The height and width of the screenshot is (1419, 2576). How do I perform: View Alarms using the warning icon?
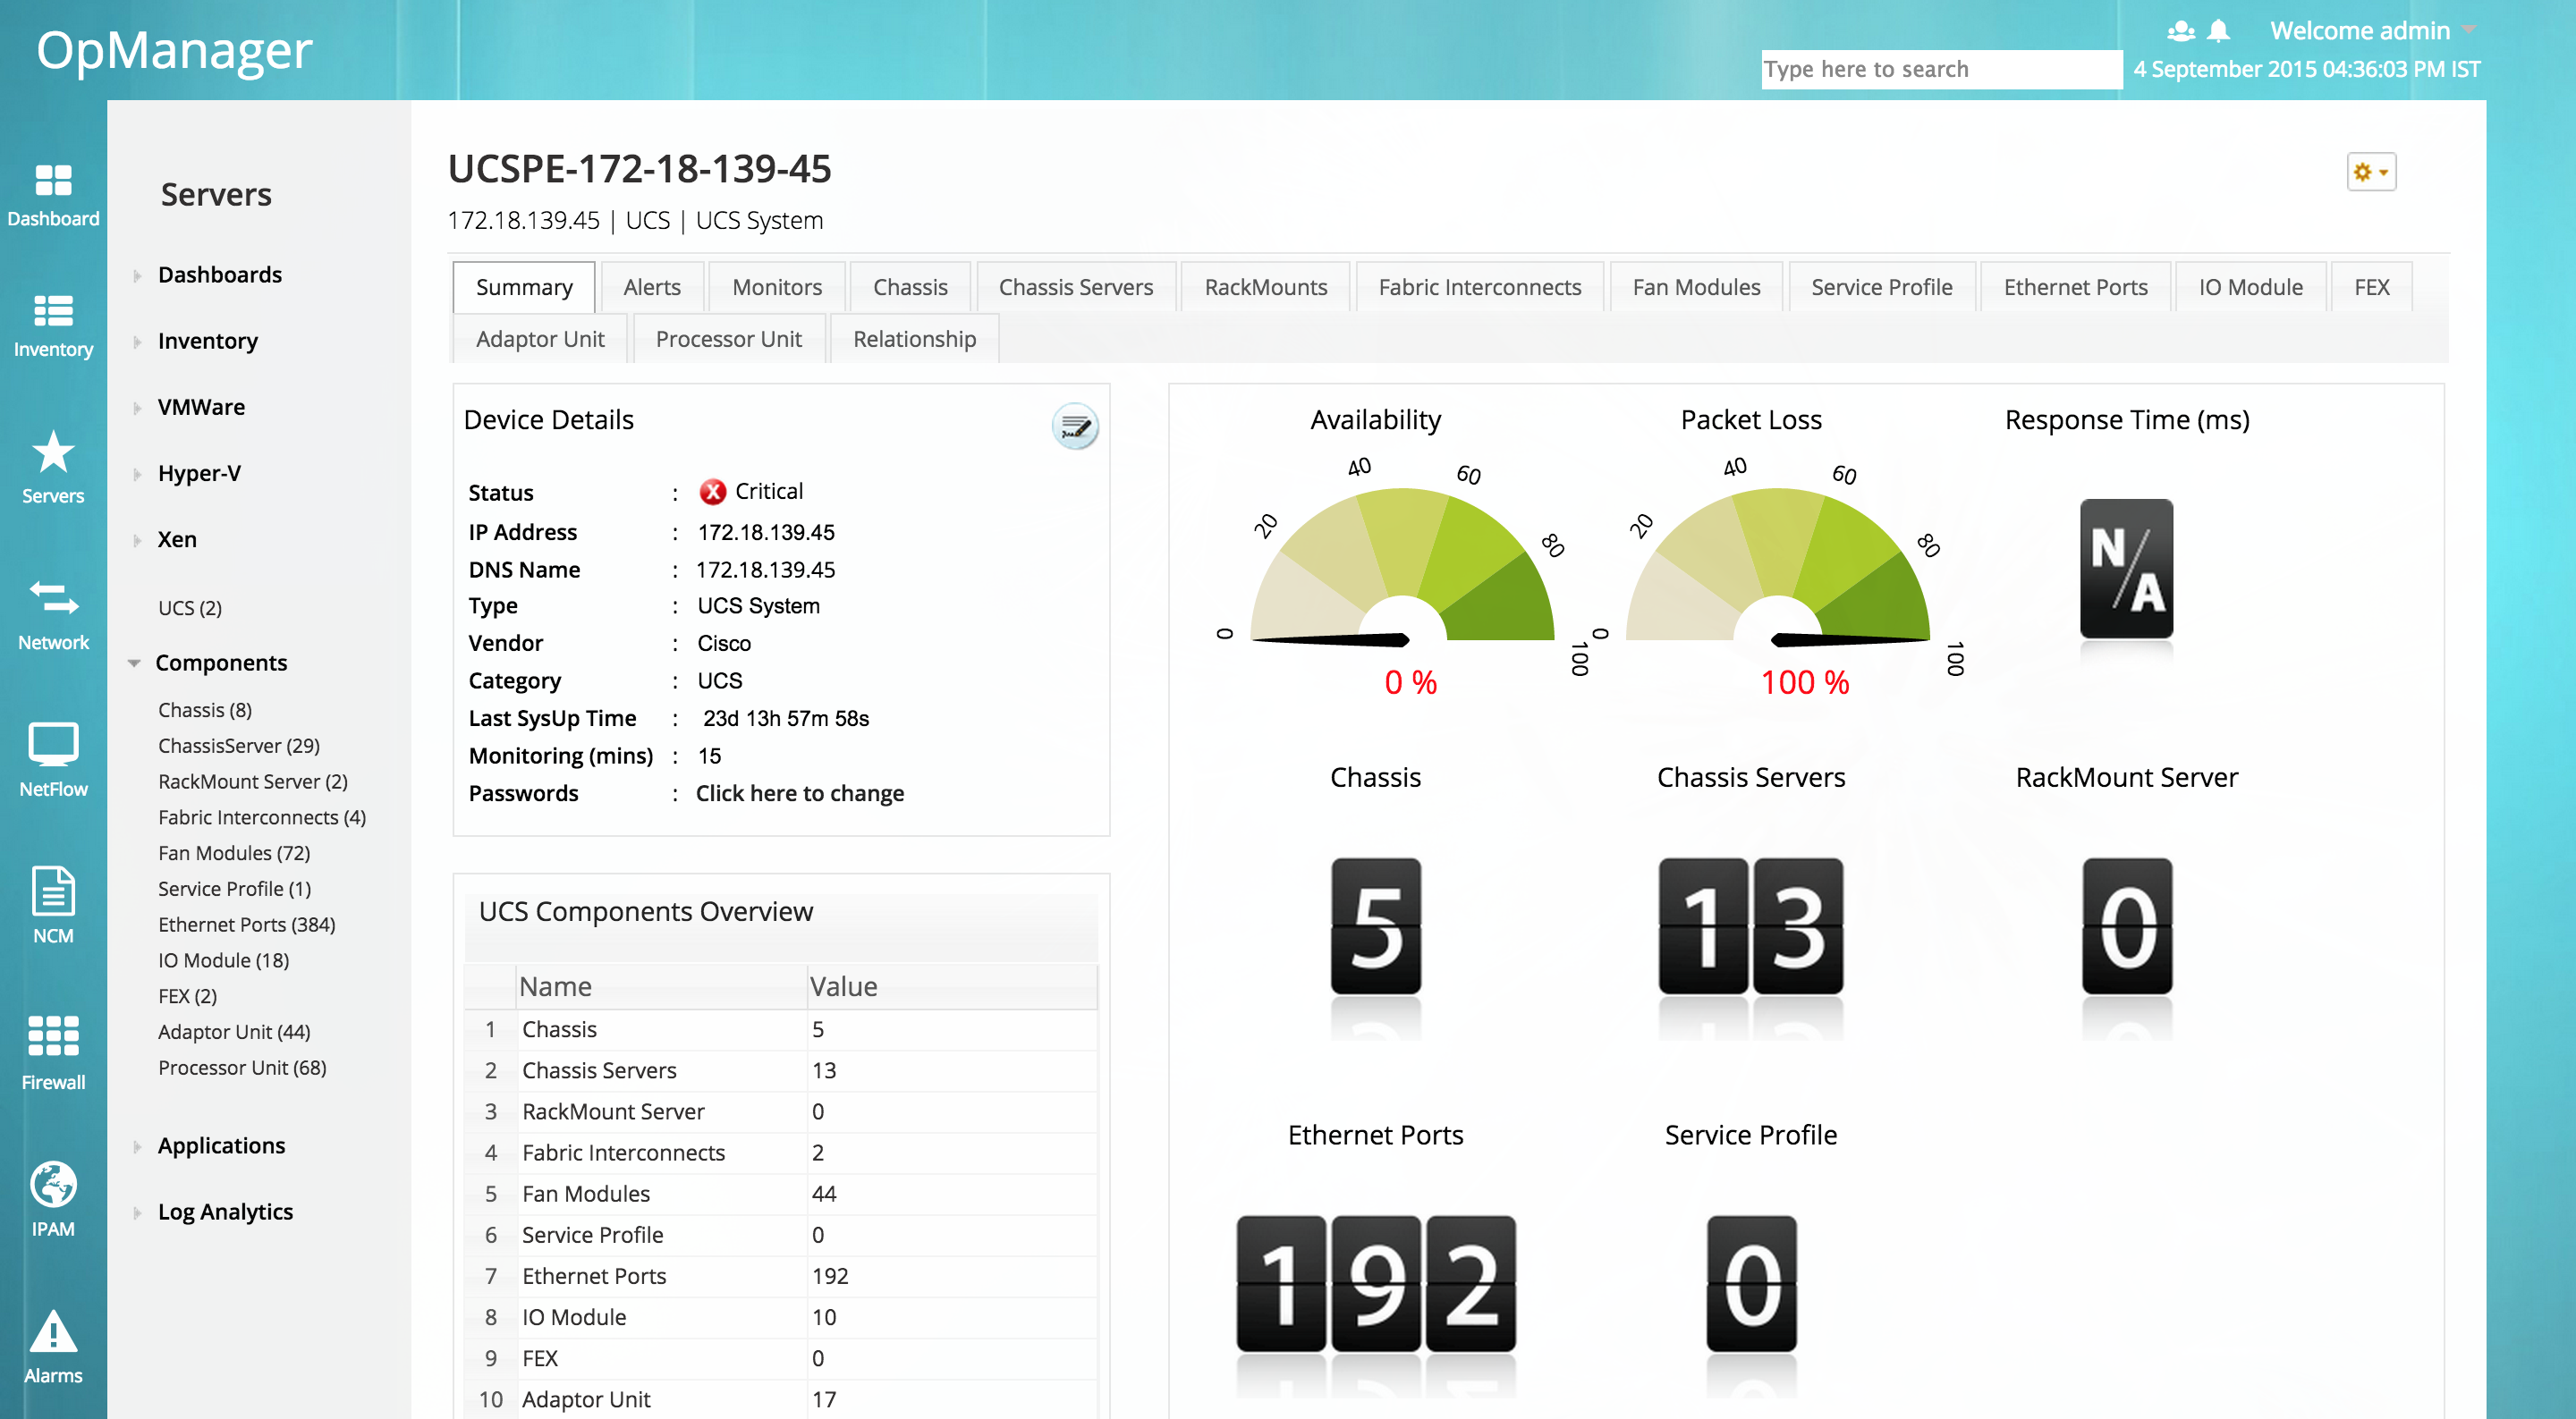(53, 1335)
